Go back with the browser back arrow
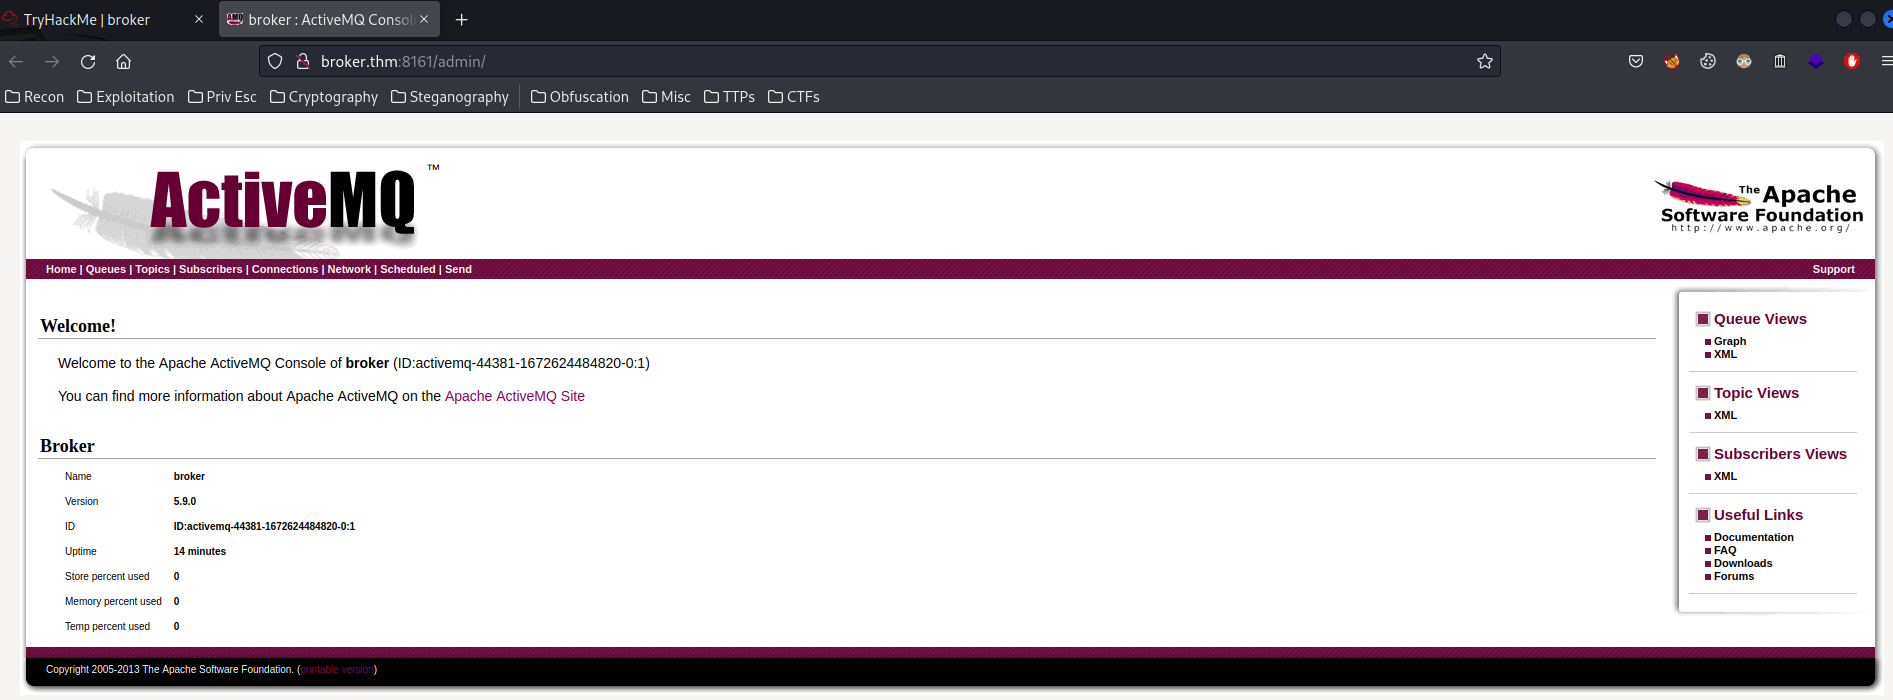The width and height of the screenshot is (1893, 700). coord(16,62)
